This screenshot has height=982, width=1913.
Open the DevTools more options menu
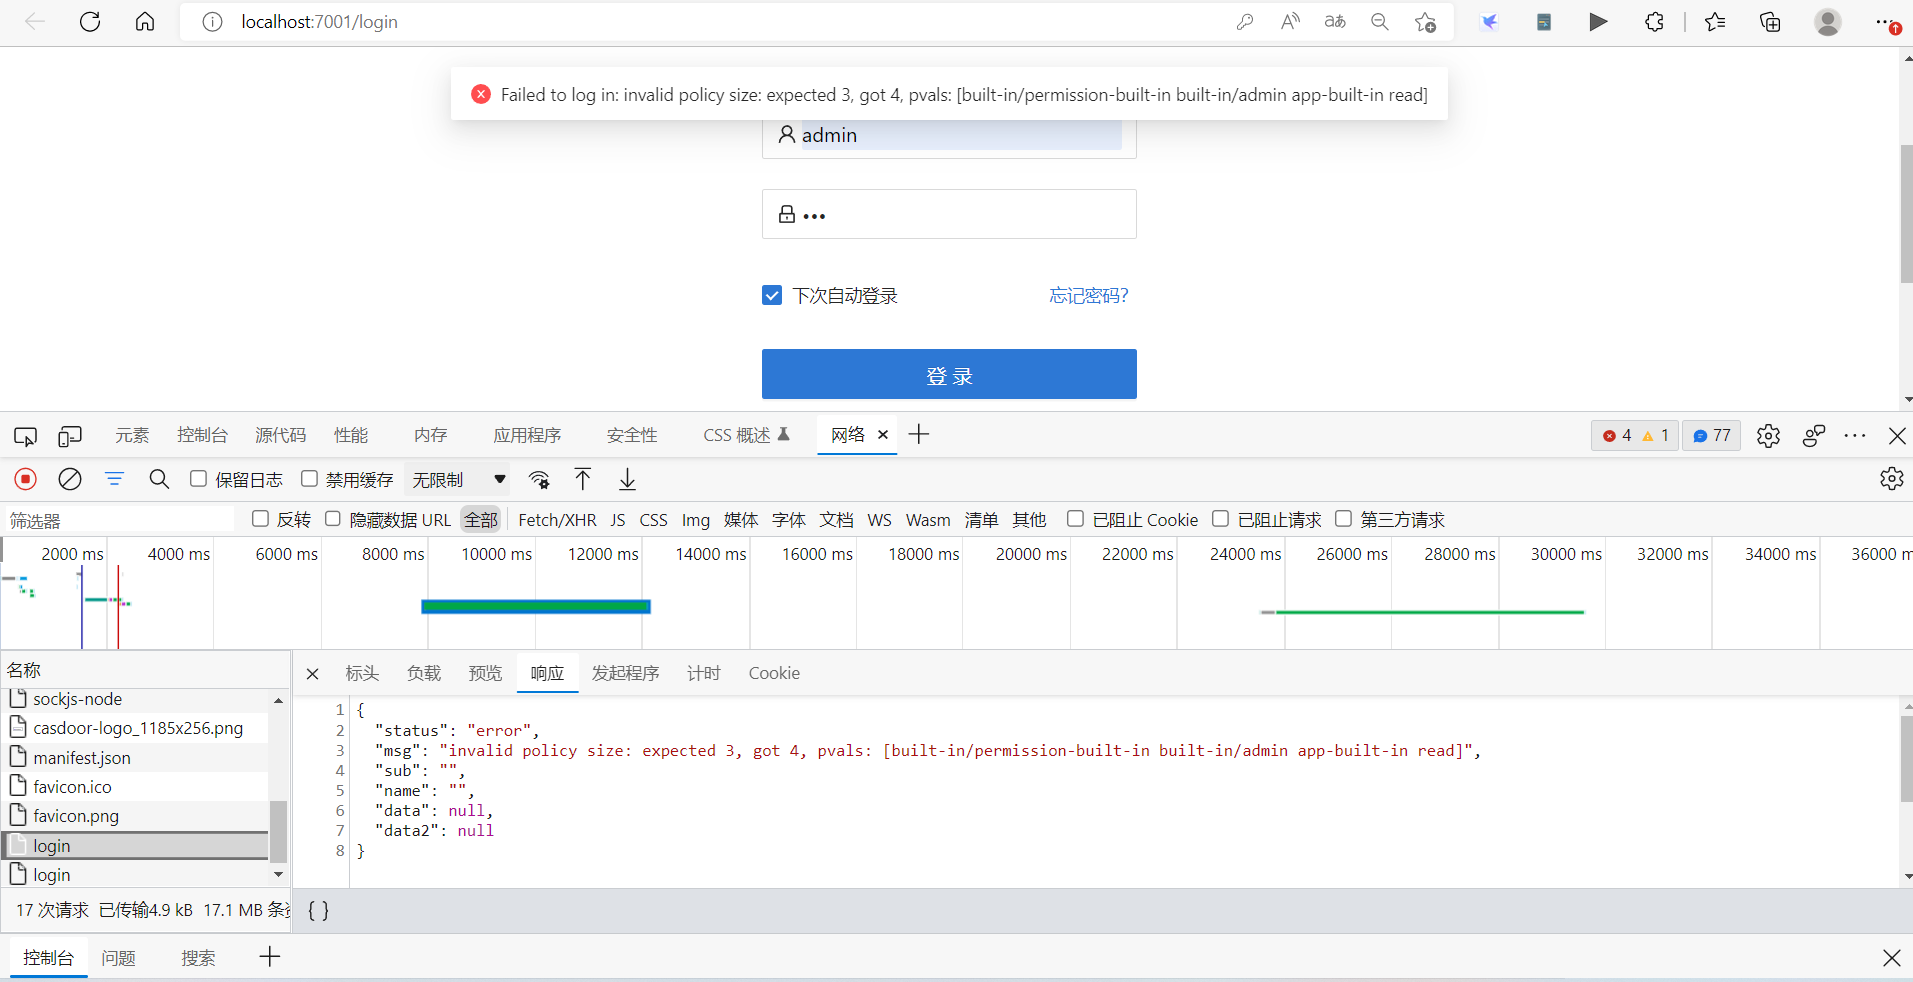[1857, 435]
